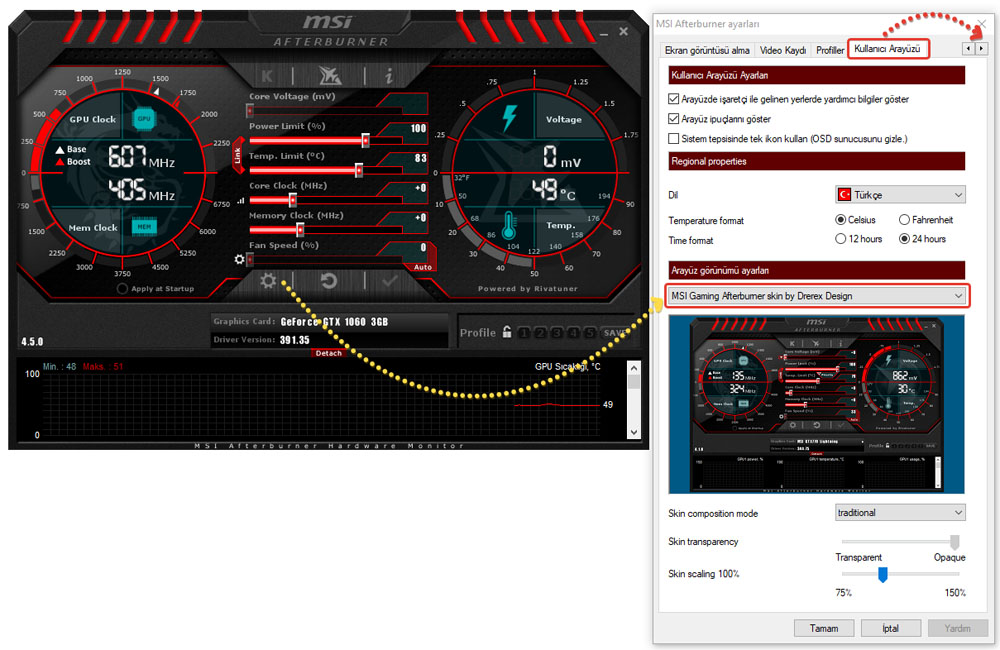Enable 'Sistem tepsisinde tek ikon kullan' option
The width and height of the screenshot is (1000, 650).
tap(673, 138)
